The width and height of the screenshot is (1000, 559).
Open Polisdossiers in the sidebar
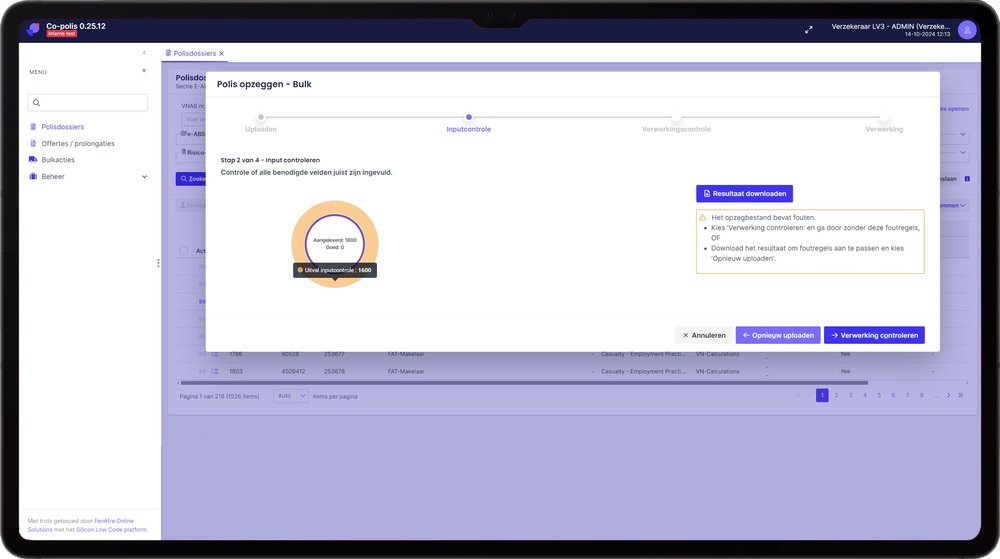[x=62, y=127]
